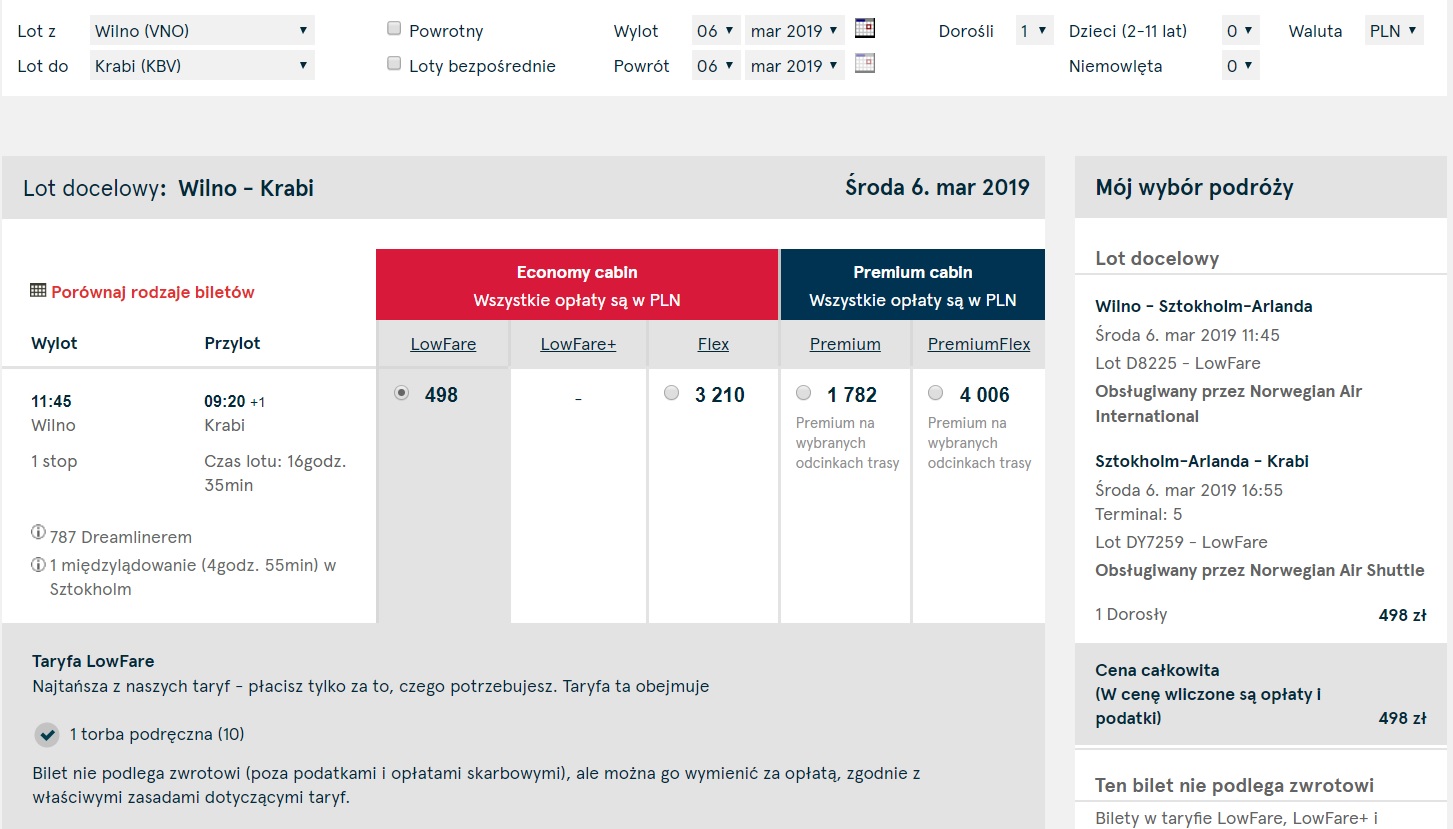Click the PremiumFlex column header
Viewport: 1453px width, 829px height.
pos(979,344)
